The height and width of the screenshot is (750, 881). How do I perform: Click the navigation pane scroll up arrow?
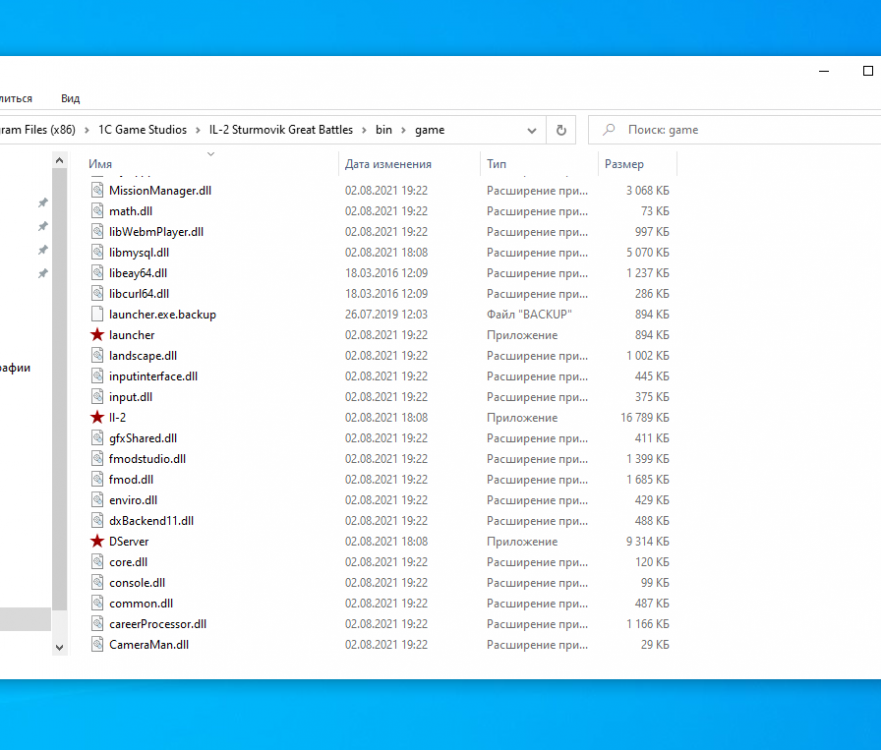point(60,161)
